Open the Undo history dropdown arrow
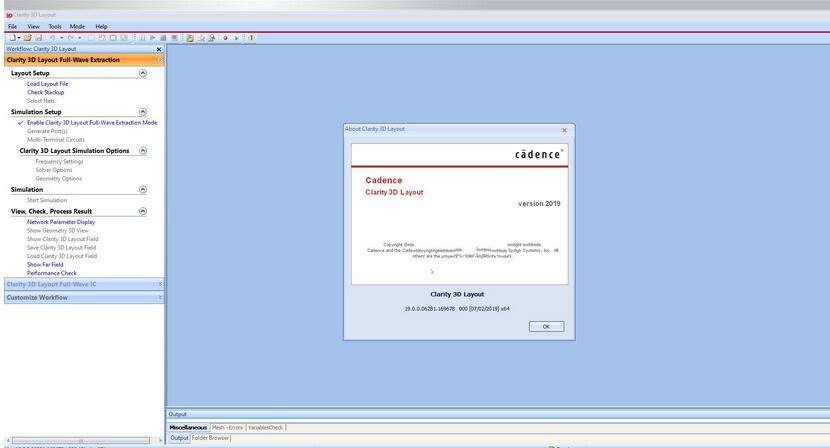This screenshot has width=830, height=448. [x=61, y=38]
